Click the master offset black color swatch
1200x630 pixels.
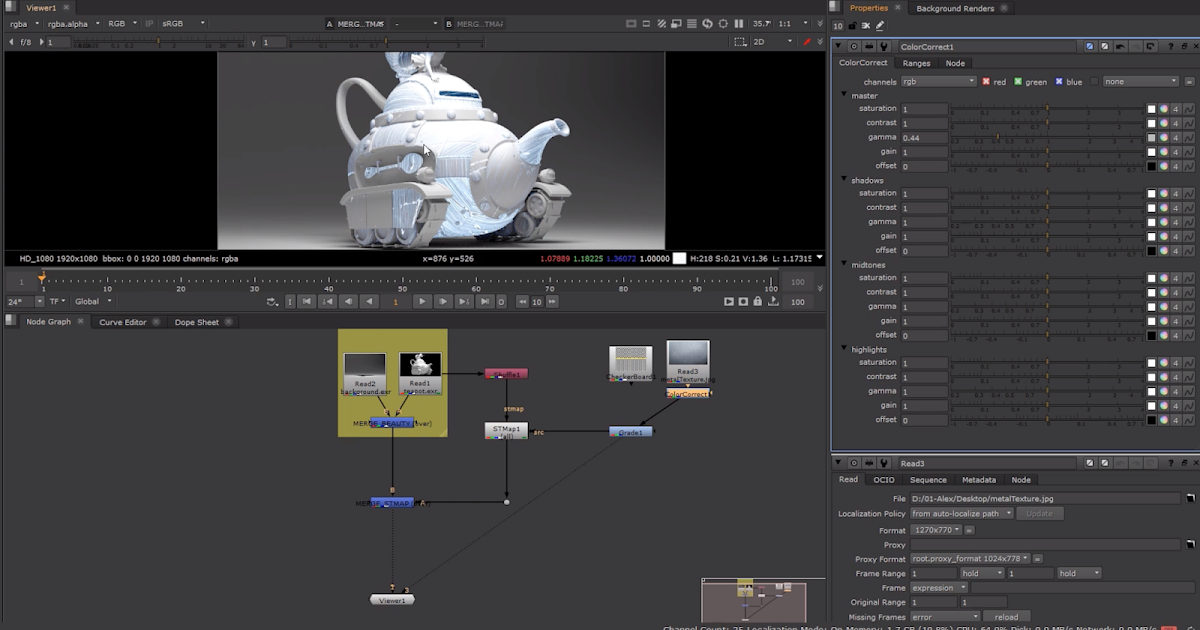(1151, 166)
